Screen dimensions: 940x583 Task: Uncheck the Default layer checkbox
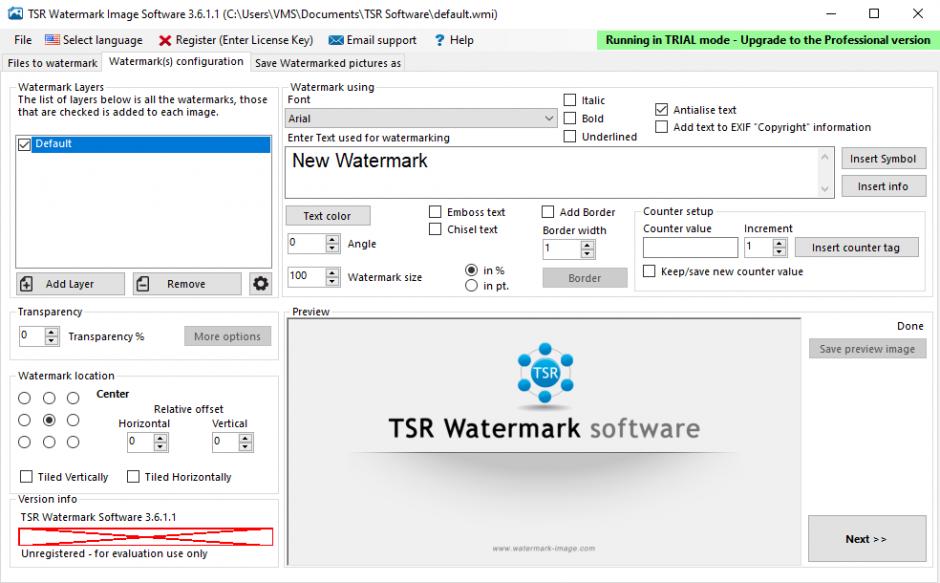(24, 145)
